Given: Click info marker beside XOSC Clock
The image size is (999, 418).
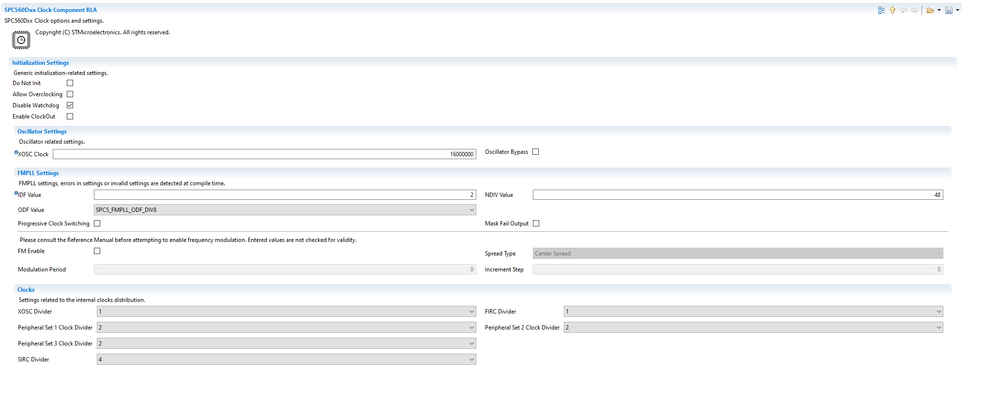Looking at the screenshot, I should (16, 152).
